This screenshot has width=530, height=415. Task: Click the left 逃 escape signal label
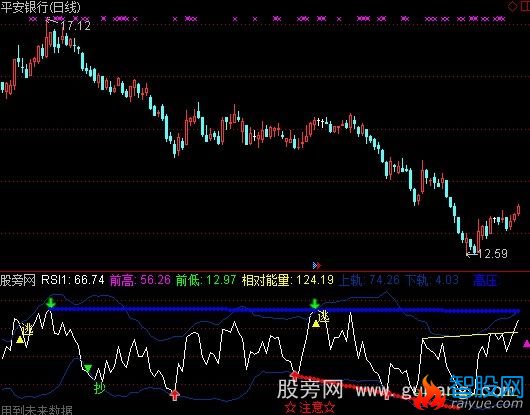click(x=27, y=328)
